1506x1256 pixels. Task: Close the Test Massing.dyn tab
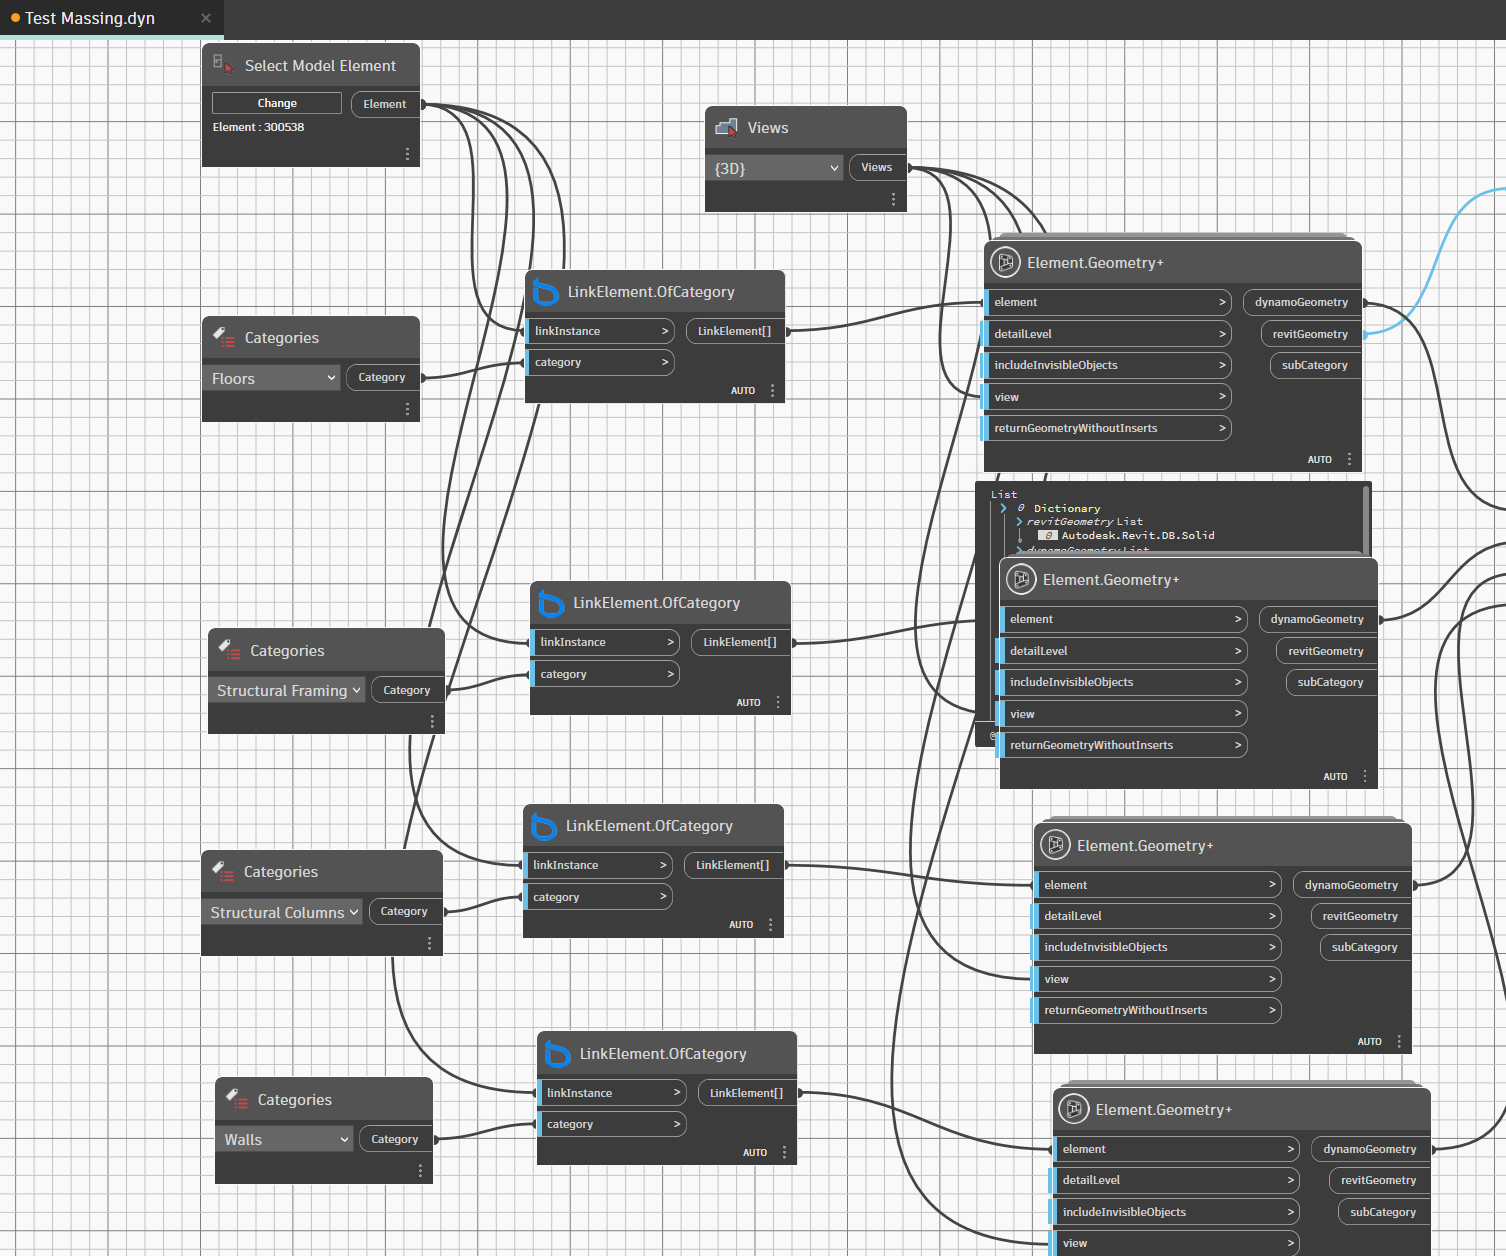pos(206,18)
